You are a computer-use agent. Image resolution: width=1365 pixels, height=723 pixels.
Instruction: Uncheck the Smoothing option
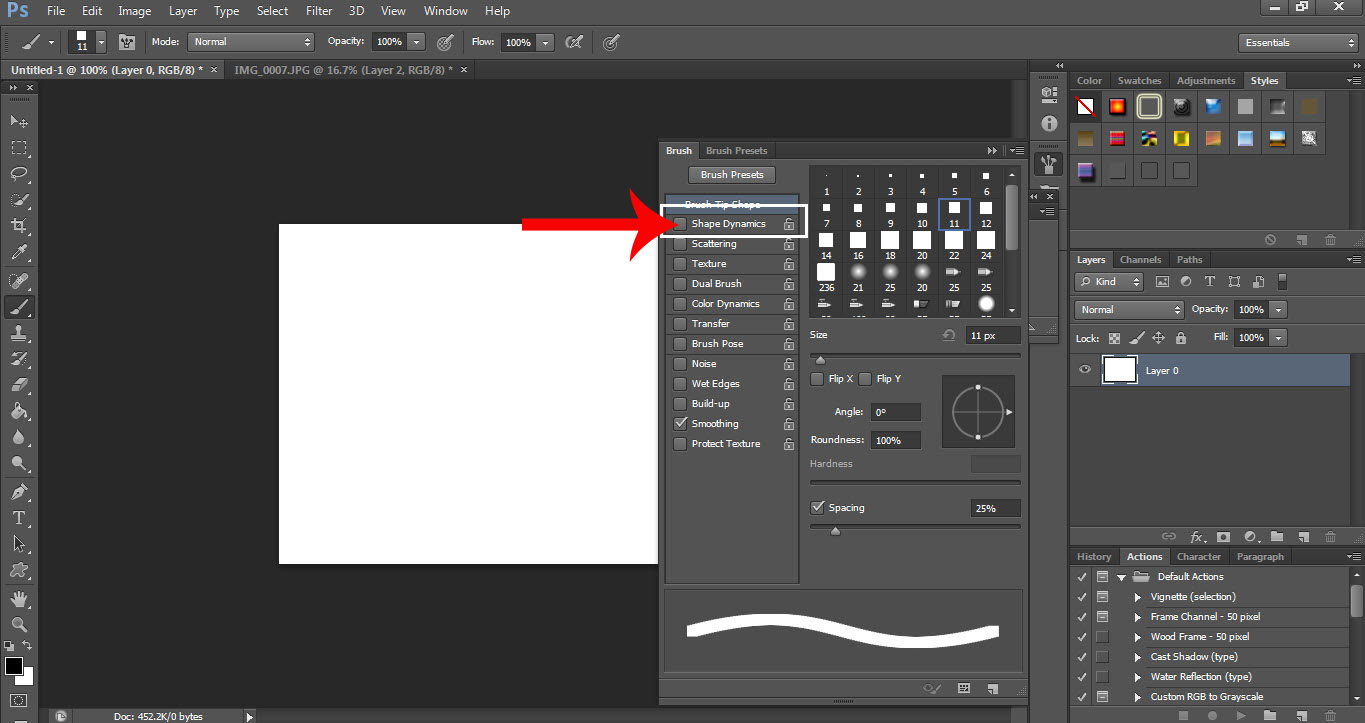pos(680,424)
